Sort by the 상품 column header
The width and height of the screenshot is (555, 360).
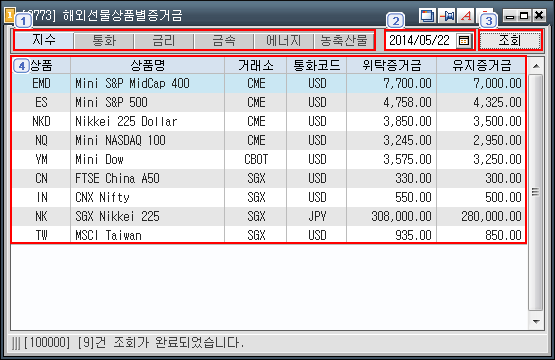pos(41,65)
